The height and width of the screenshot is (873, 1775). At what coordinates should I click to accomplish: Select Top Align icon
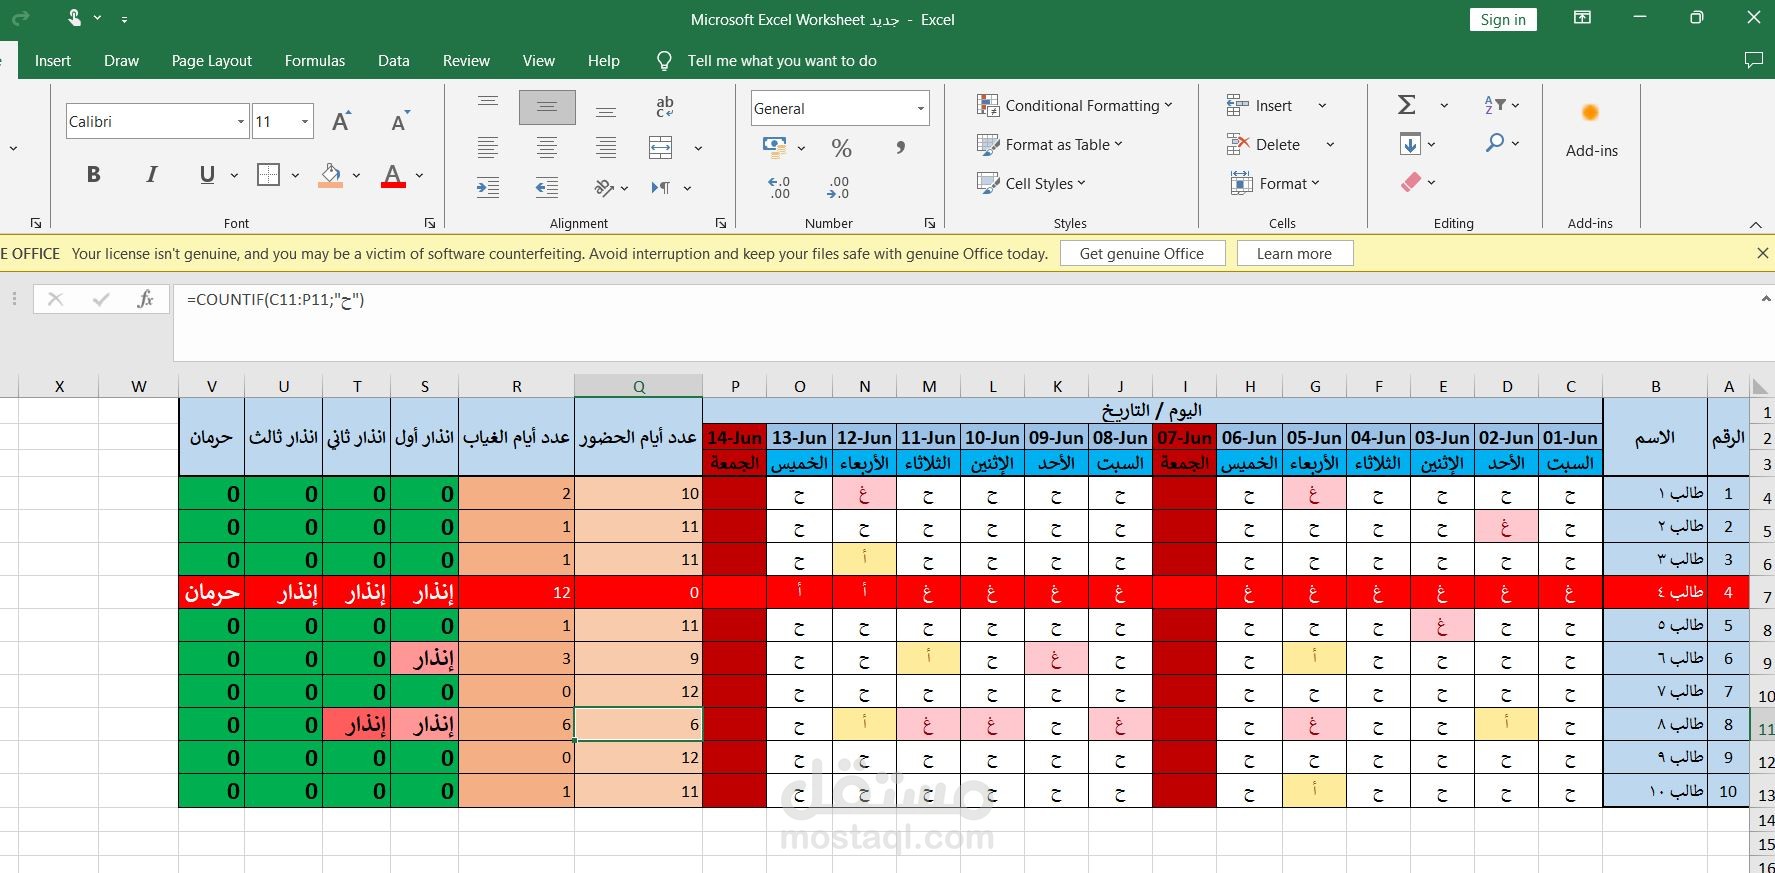pyautogui.click(x=488, y=103)
